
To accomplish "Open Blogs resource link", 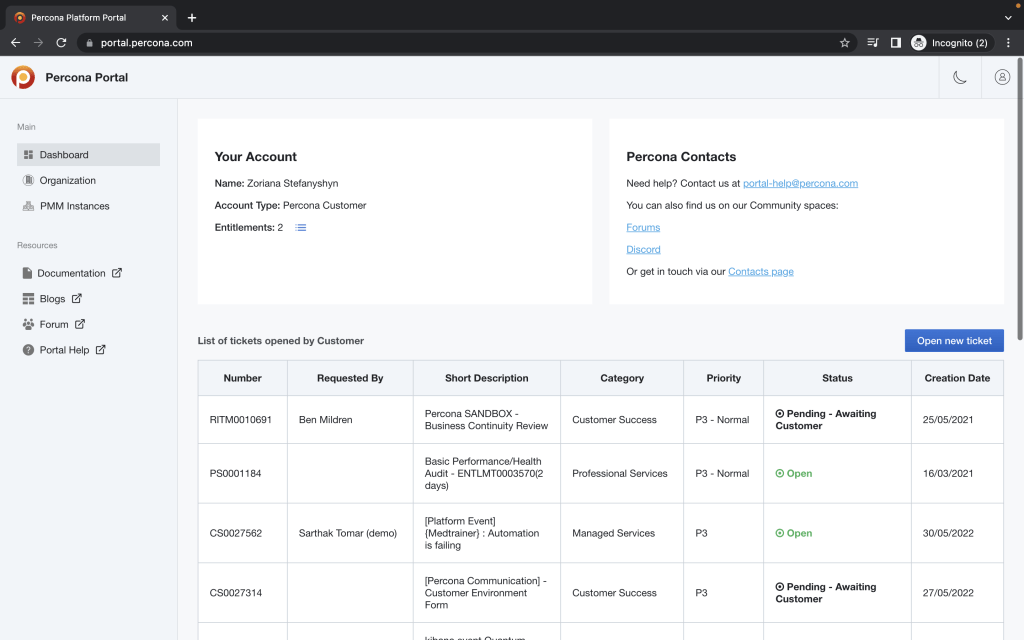I will point(52,298).
